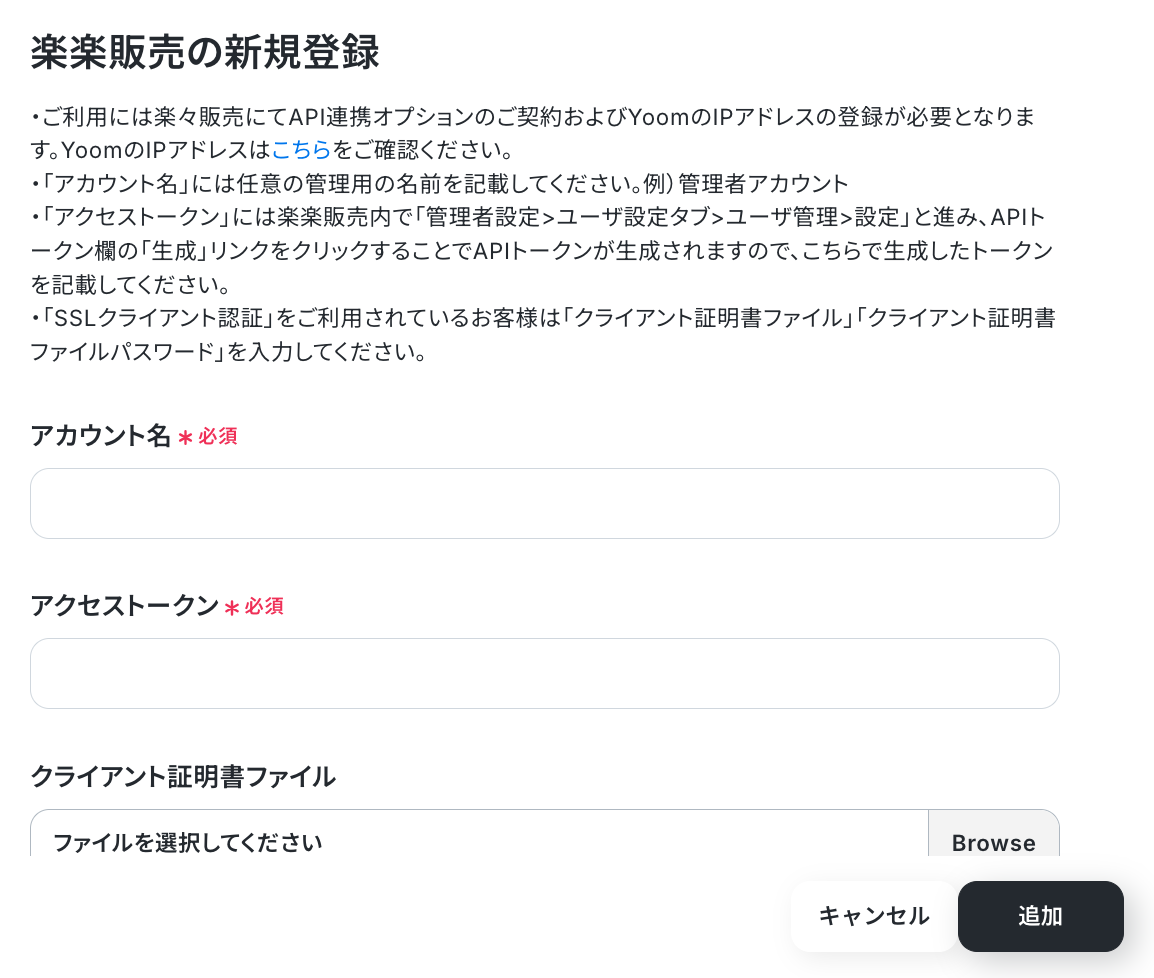This screenshot has width=1154, height=978.
Task: Click the red asterisk beside アクセストークン
Action: coord(232,608)
